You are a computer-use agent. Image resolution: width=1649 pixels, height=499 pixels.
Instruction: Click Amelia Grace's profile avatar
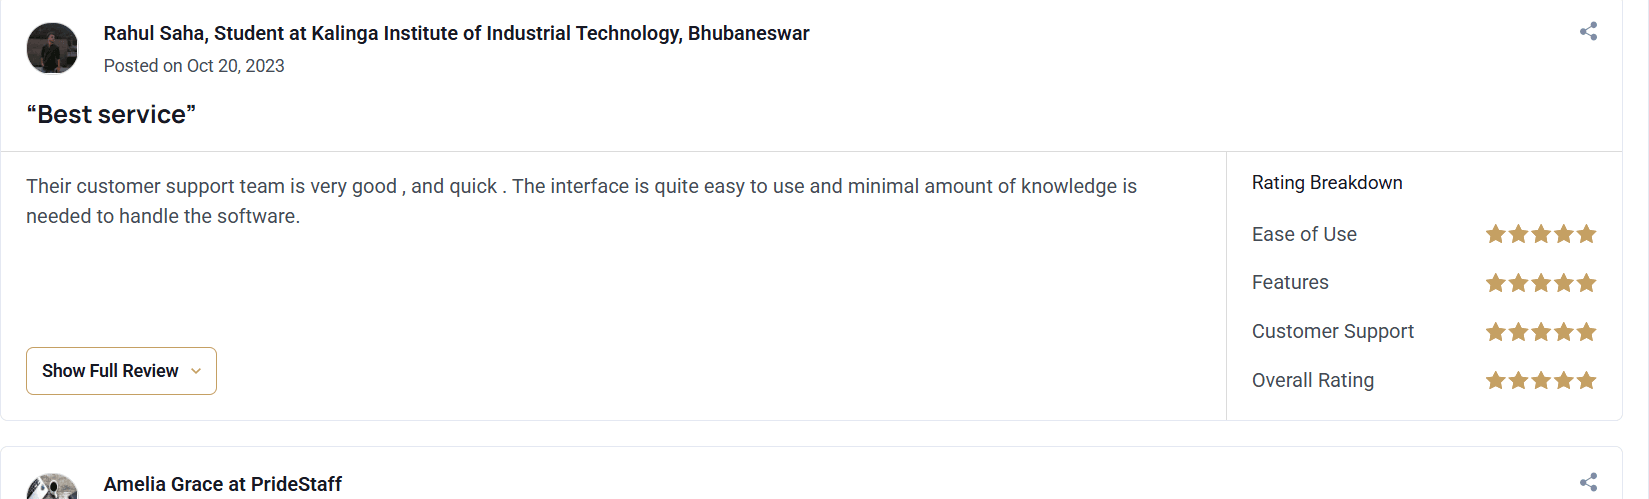point(52,487)
